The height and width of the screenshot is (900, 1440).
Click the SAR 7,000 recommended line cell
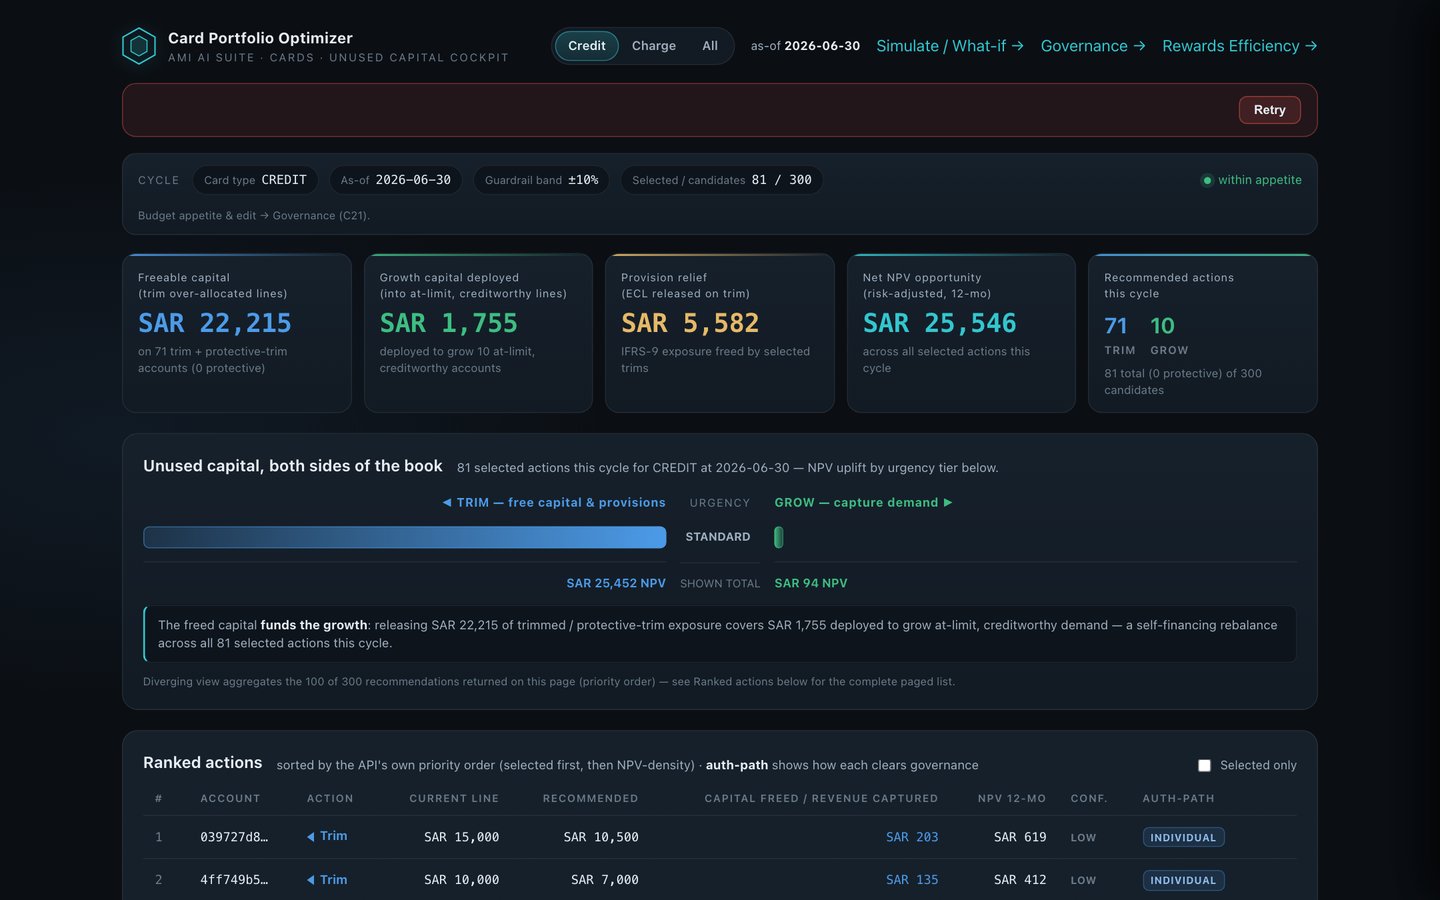click(x=605, y=880)
